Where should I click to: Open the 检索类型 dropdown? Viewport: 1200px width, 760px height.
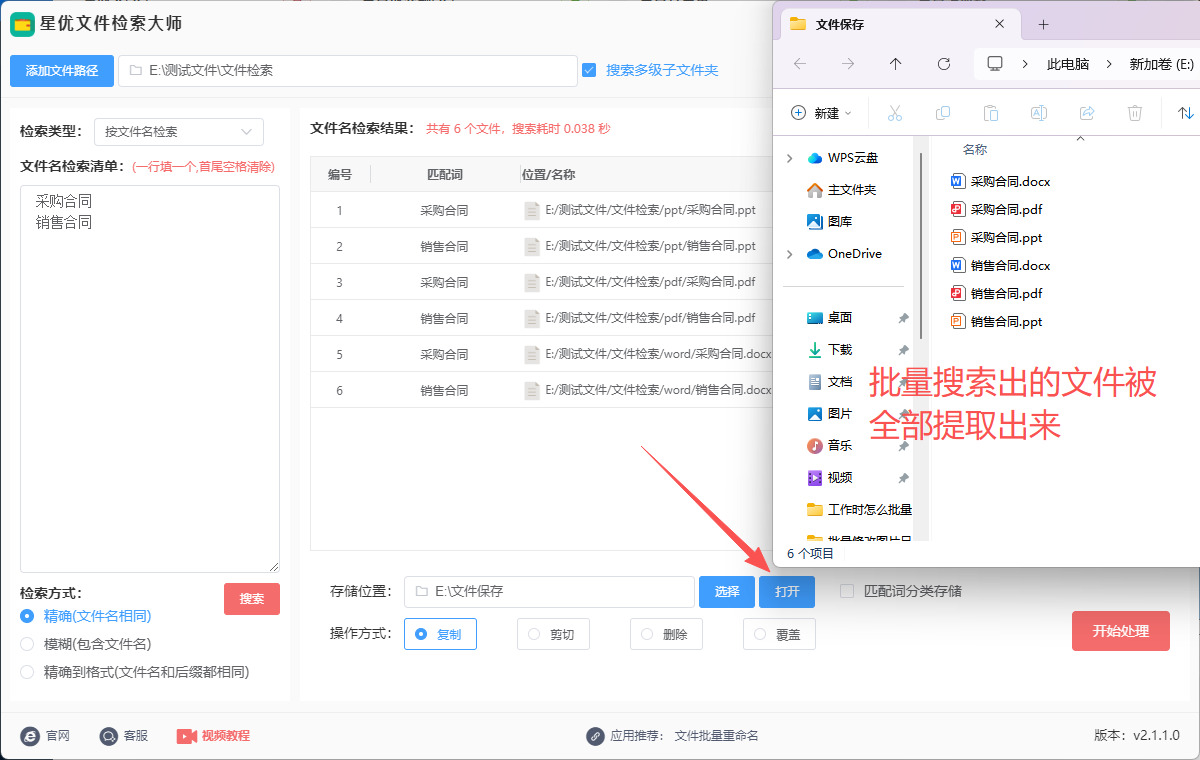[179, 131]
